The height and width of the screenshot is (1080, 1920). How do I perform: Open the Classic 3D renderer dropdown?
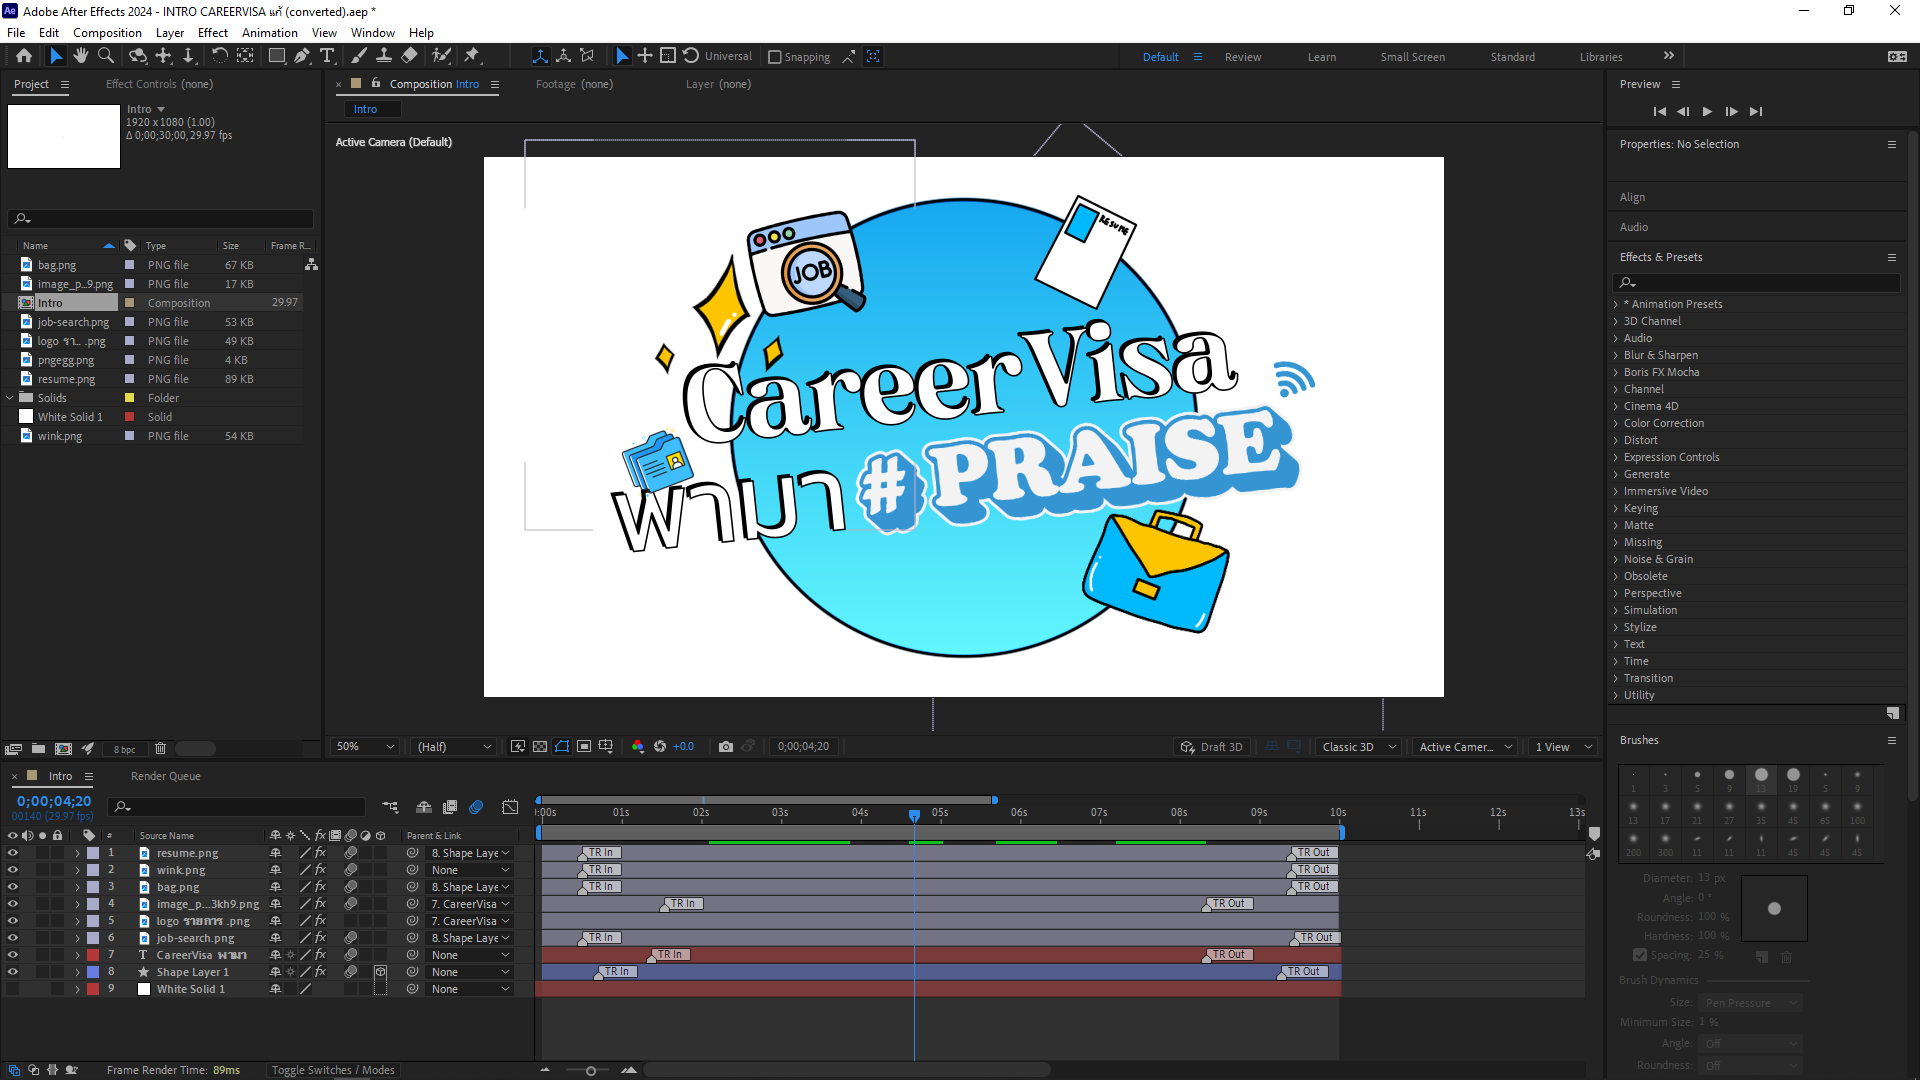pos(1358,747)
